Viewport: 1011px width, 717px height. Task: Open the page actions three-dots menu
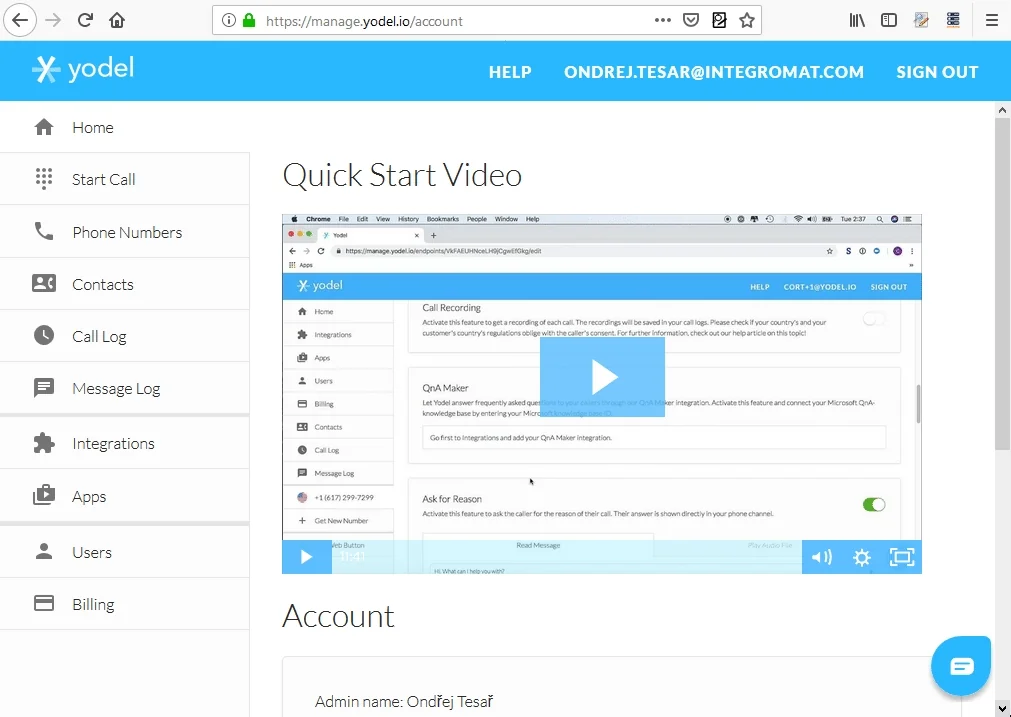click(662, 21)
